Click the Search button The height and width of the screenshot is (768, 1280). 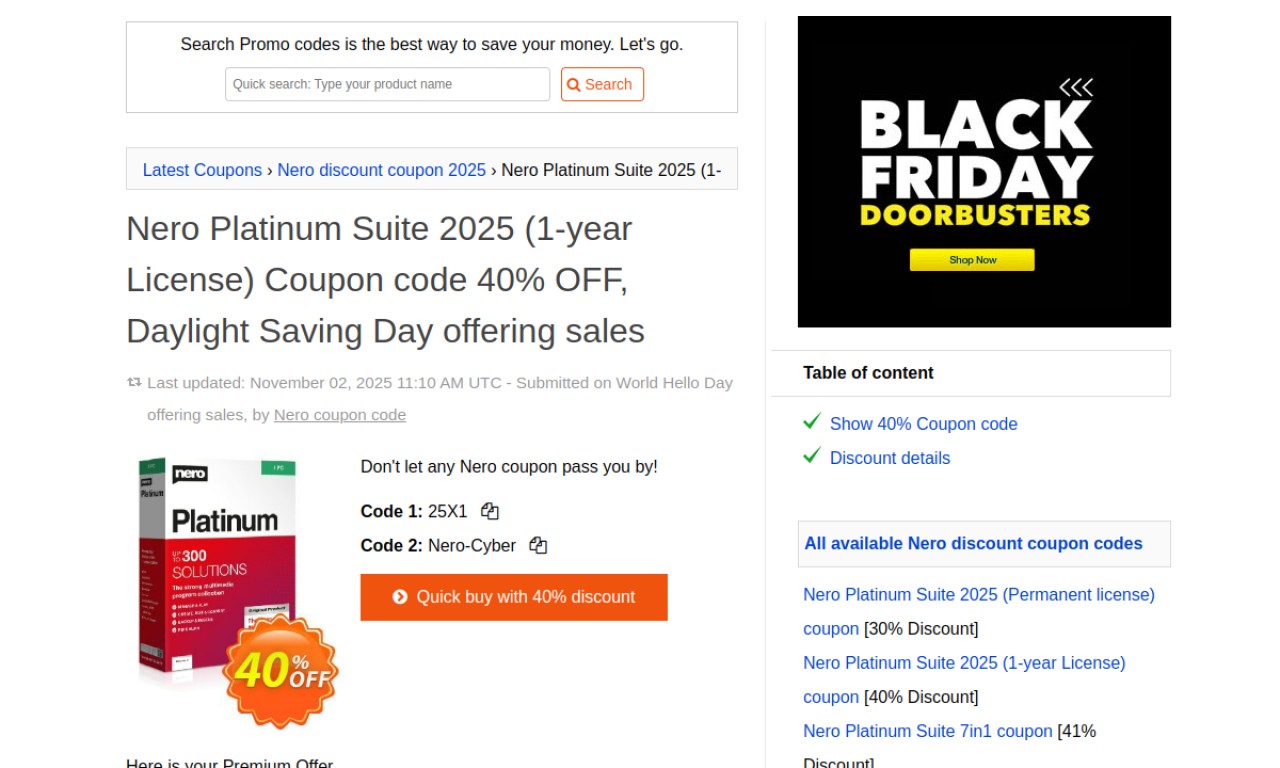[602, 84]
